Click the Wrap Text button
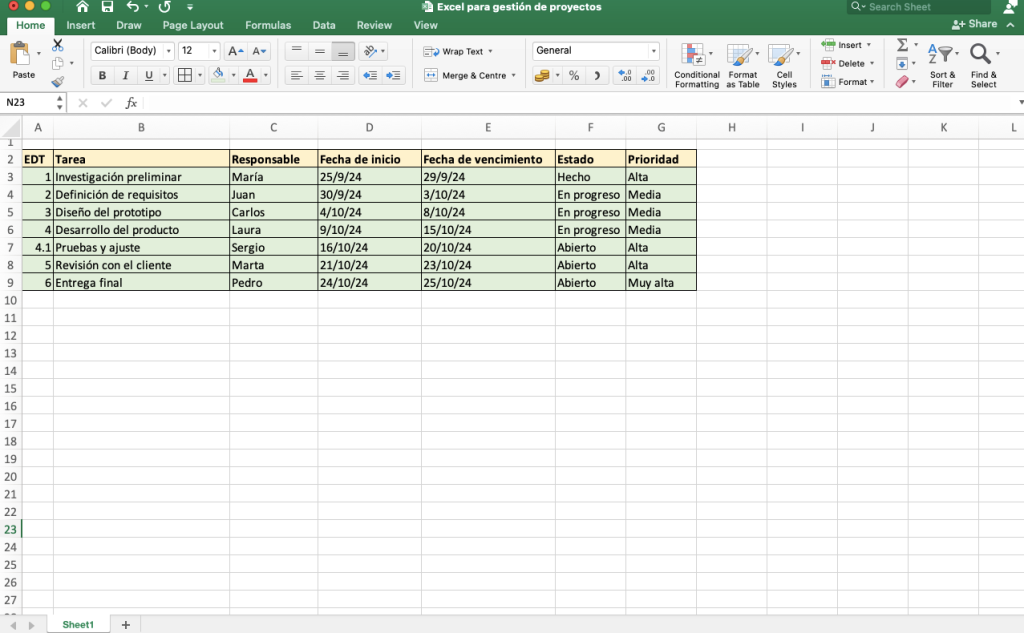Viewport: 1024px width, 633px height. point(458,51)
